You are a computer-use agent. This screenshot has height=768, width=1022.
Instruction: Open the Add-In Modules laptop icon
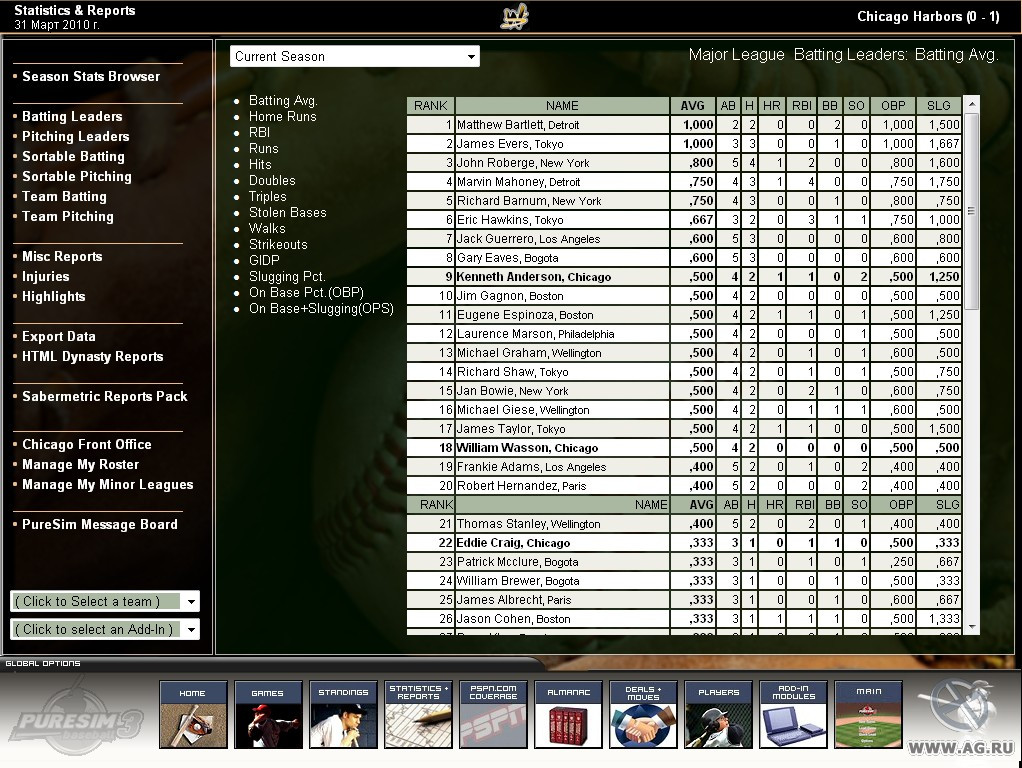[x=793, y=715]
